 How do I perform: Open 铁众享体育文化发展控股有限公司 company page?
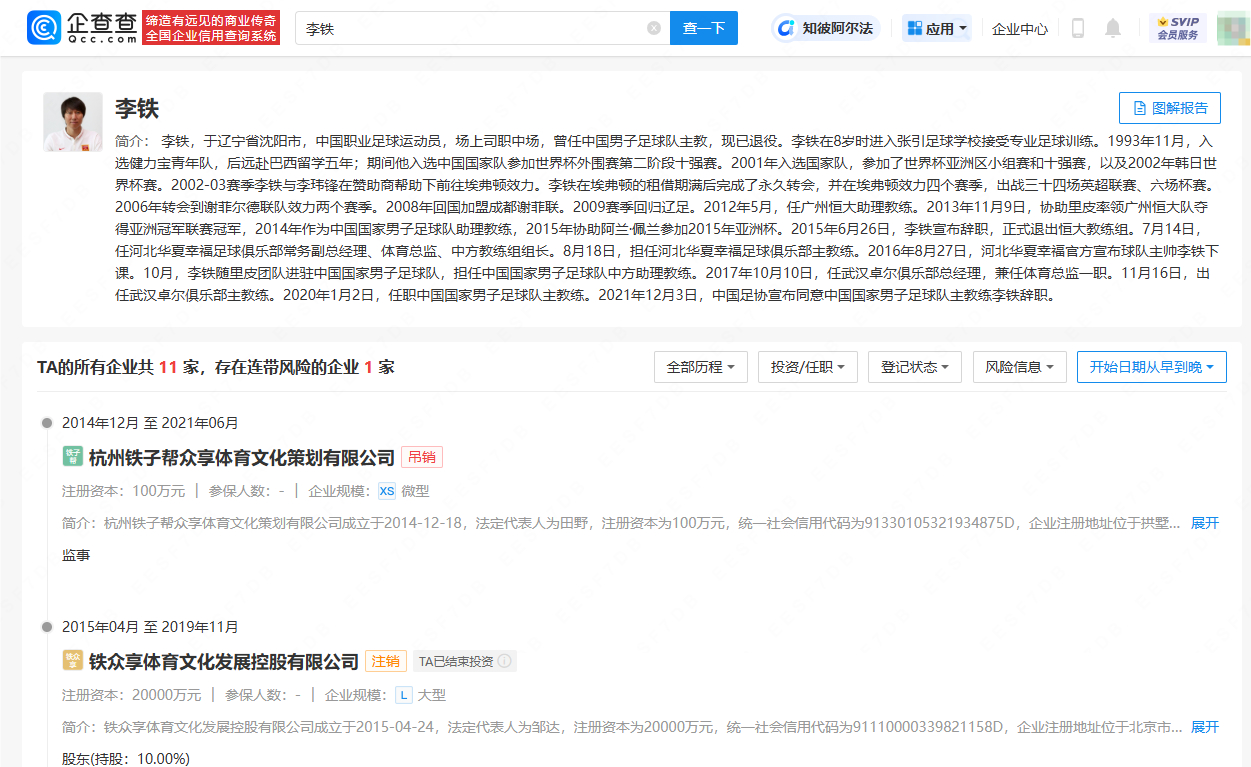click(224, 662)
